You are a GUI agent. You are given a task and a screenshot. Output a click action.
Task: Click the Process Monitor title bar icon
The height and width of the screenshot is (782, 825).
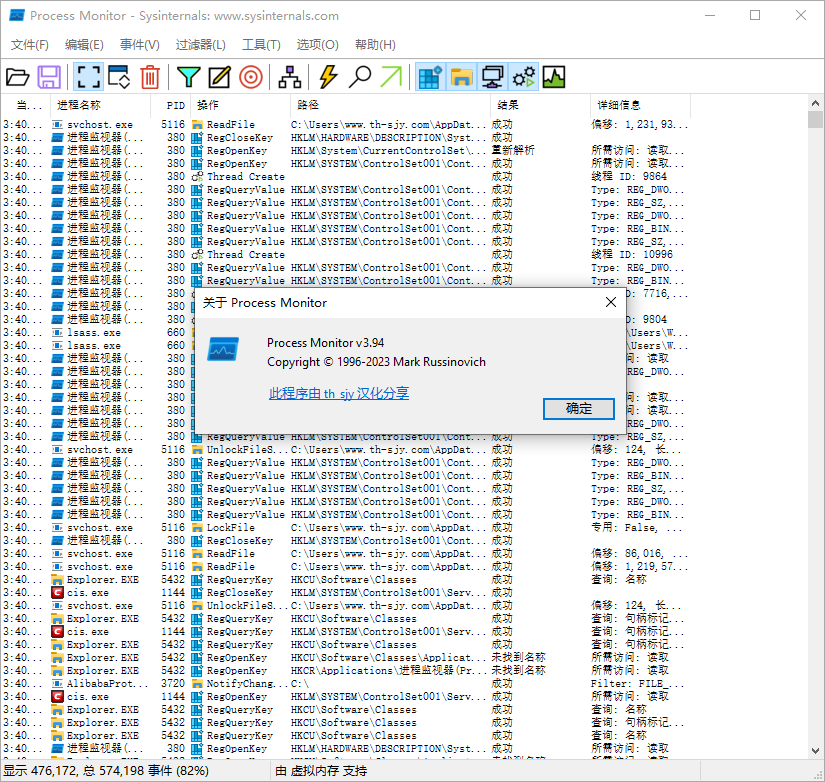pyautogui.click(x=17, y=15)
